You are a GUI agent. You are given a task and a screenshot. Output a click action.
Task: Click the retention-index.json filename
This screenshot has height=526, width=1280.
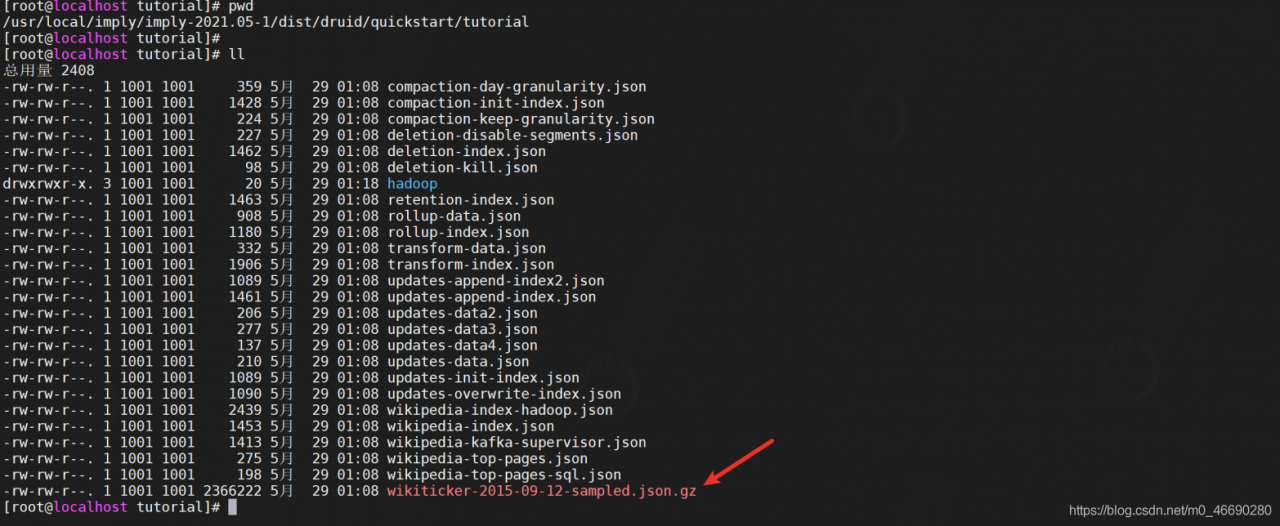[470, 200]
